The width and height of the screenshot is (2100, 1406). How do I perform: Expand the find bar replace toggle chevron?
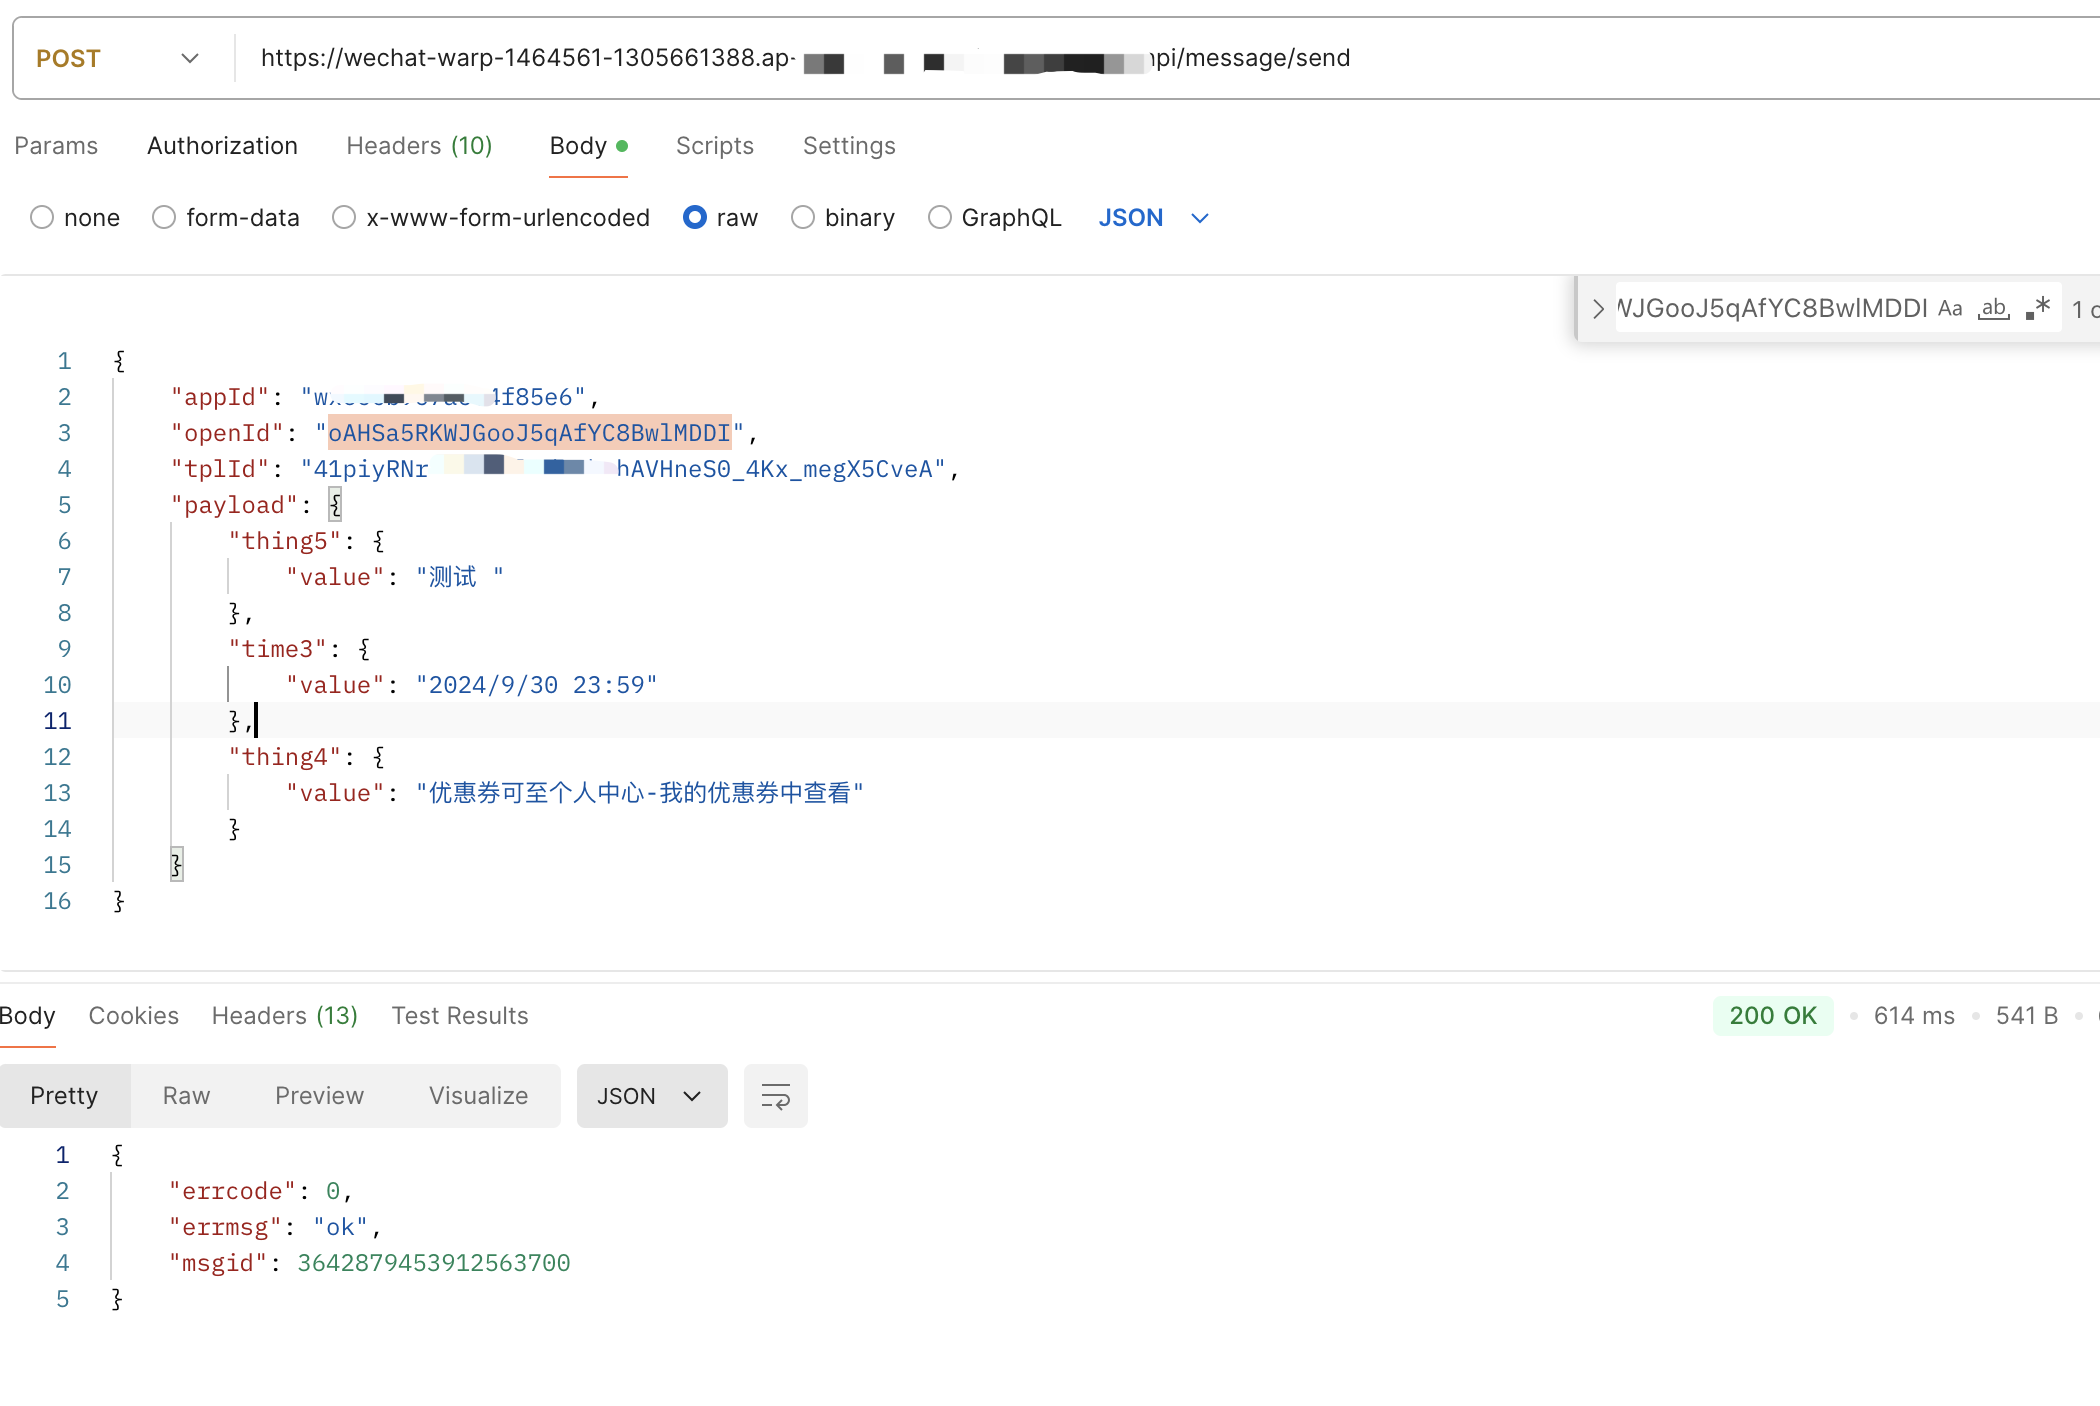point(1597,308)
